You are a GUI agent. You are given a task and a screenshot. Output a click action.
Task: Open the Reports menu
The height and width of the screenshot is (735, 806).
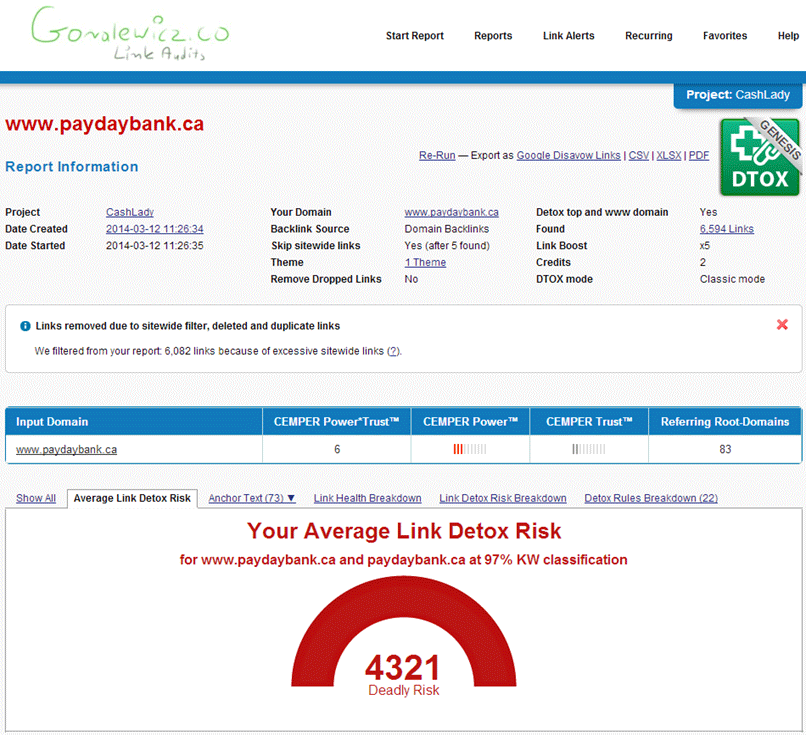[x=493, y=35]
